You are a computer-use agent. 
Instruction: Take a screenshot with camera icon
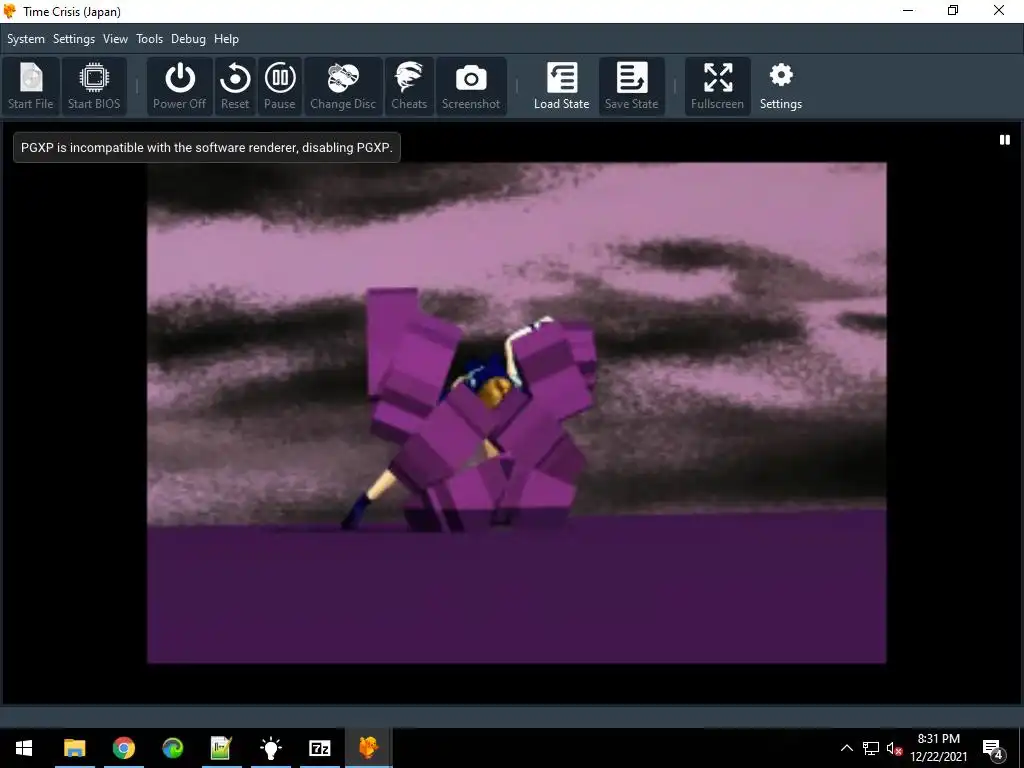(471, 86)
